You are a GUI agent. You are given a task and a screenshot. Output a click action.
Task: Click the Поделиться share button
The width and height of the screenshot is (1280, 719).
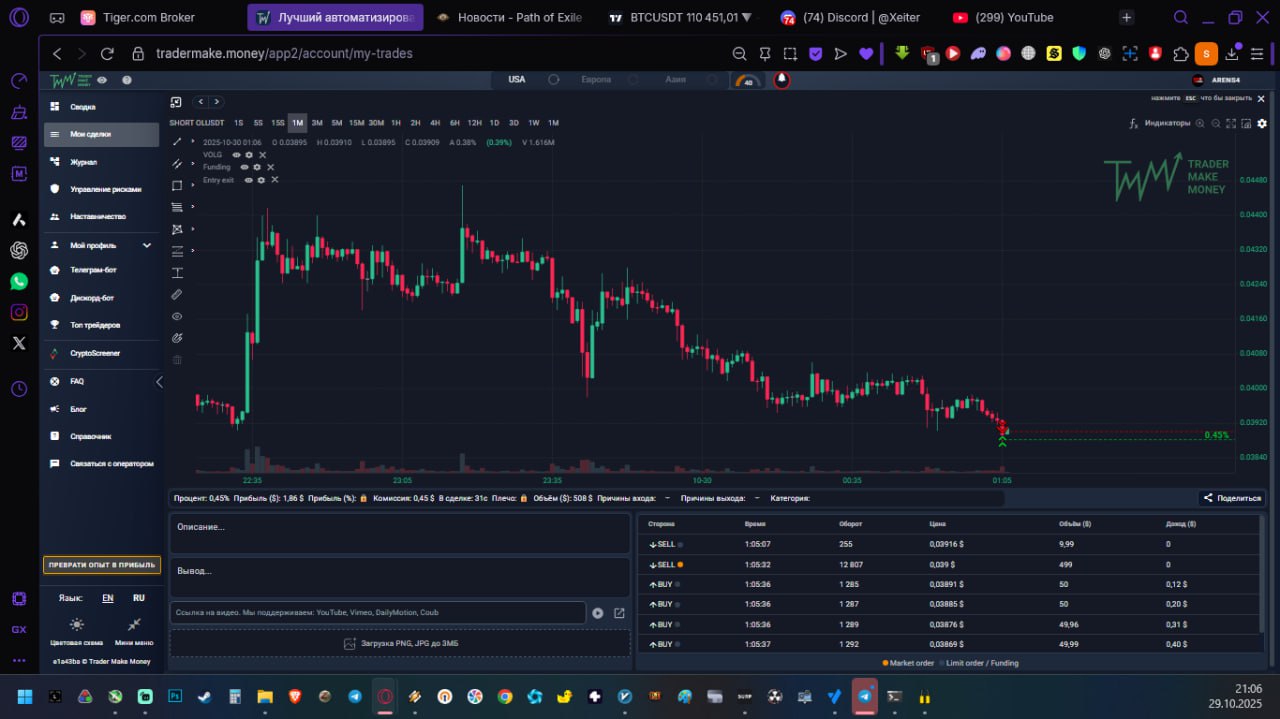click(x=1232, y=498)
